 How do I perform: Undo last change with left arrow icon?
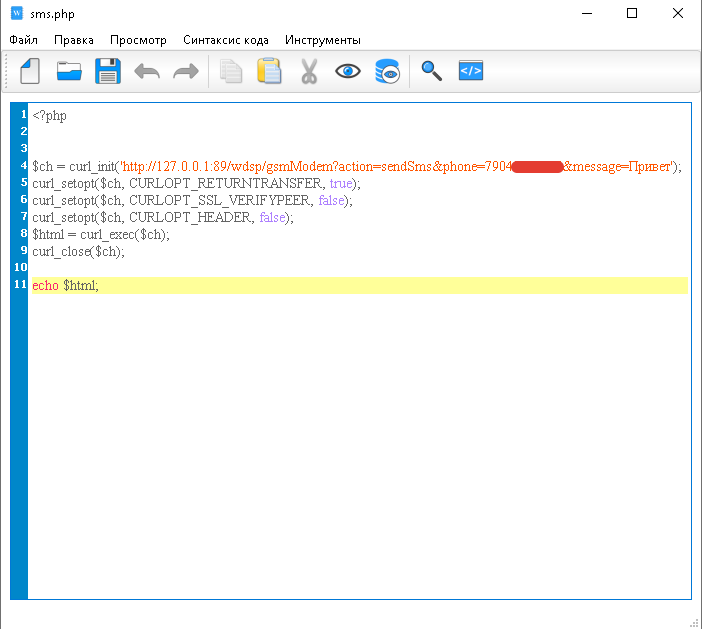[x=147, y=71]
